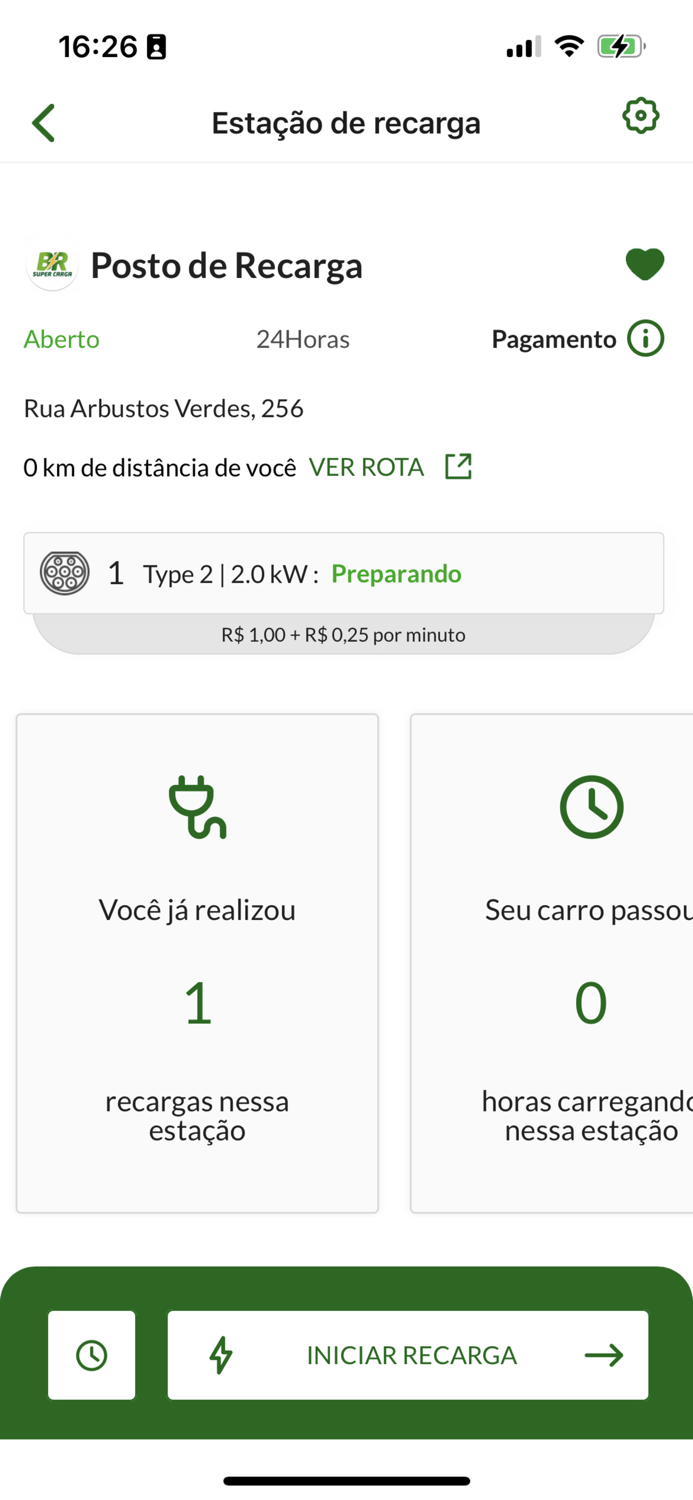Open VER ROTA directions link
The image size is (693, 1500).
click(x=366, y=466)
